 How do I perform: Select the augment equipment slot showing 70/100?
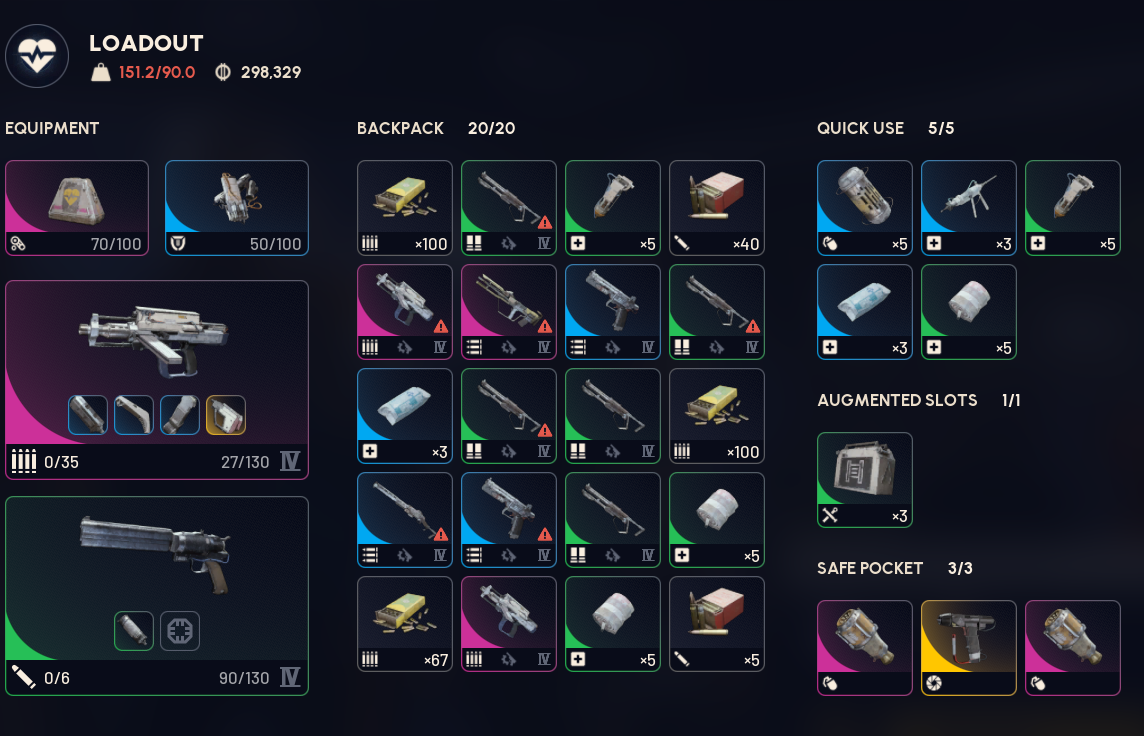point(77,208)
